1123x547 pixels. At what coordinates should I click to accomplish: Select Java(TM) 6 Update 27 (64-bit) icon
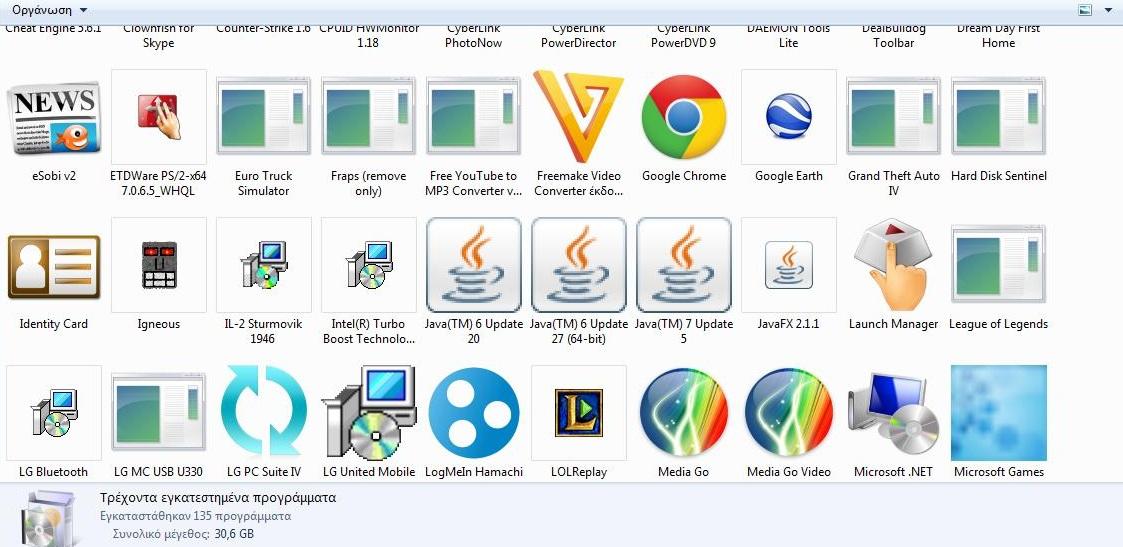tap(579, 265)
